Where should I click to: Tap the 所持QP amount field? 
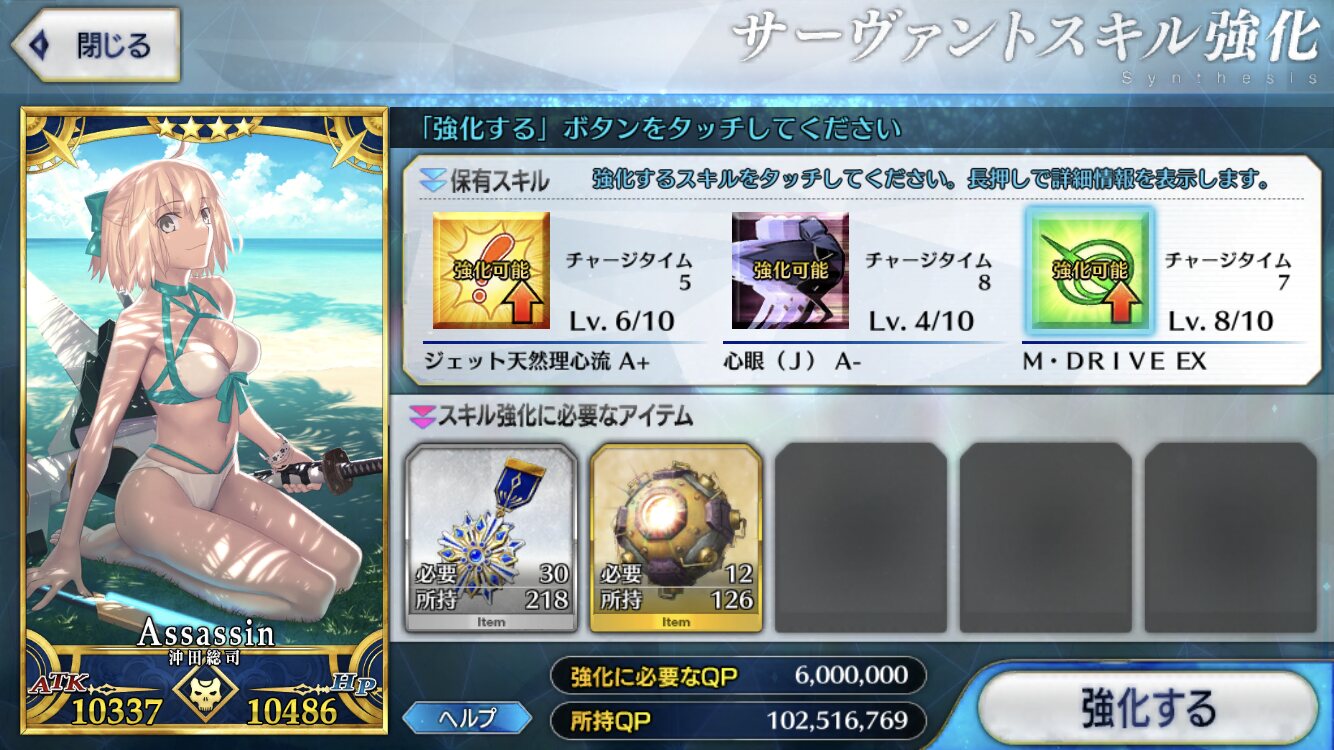(738, 720)
